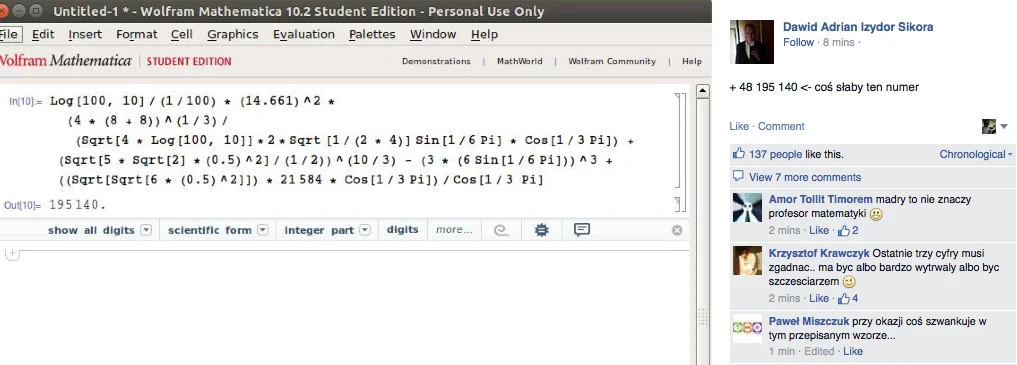The height and width of the screenshot is (365, 1017).
Task: Click the plus icon to add a new cell
Action: (x=10, y=254)
